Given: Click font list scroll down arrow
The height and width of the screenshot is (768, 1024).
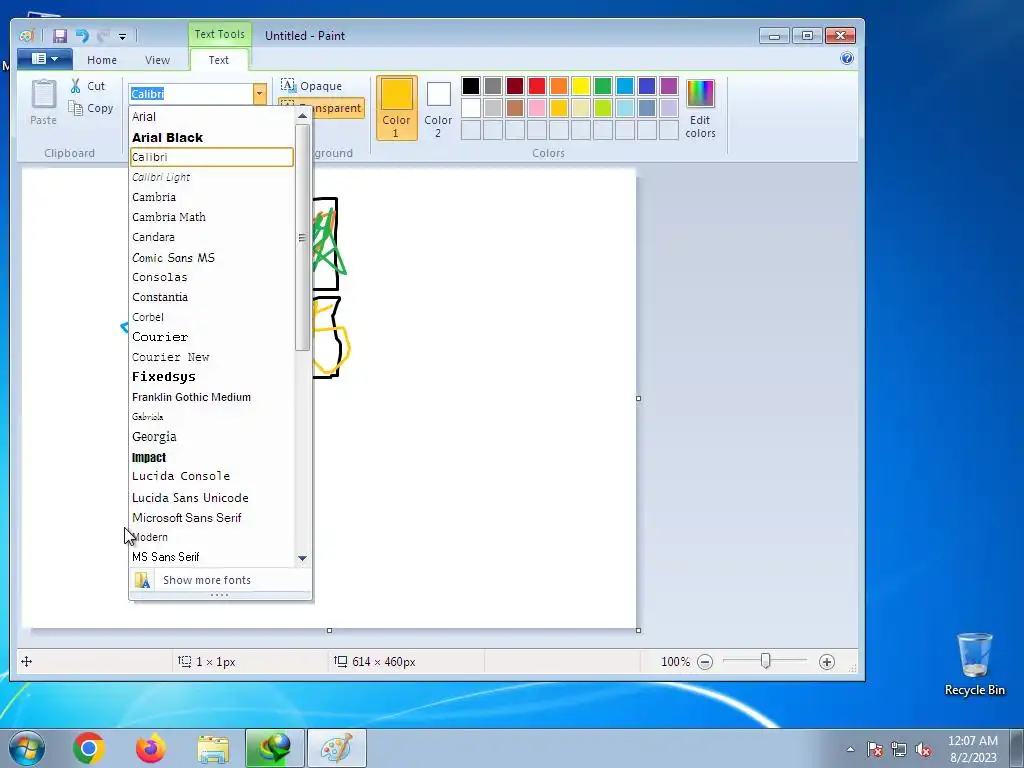Looking at the screenshot, I should tap(302, 558).
